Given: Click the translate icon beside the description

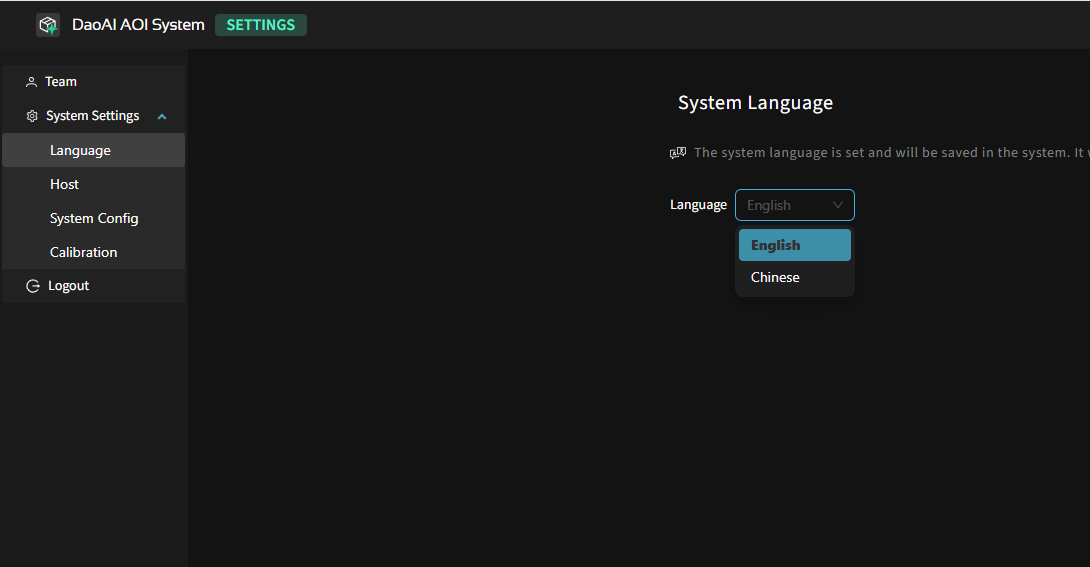Looking at the screenshot, I should point(678,153).
